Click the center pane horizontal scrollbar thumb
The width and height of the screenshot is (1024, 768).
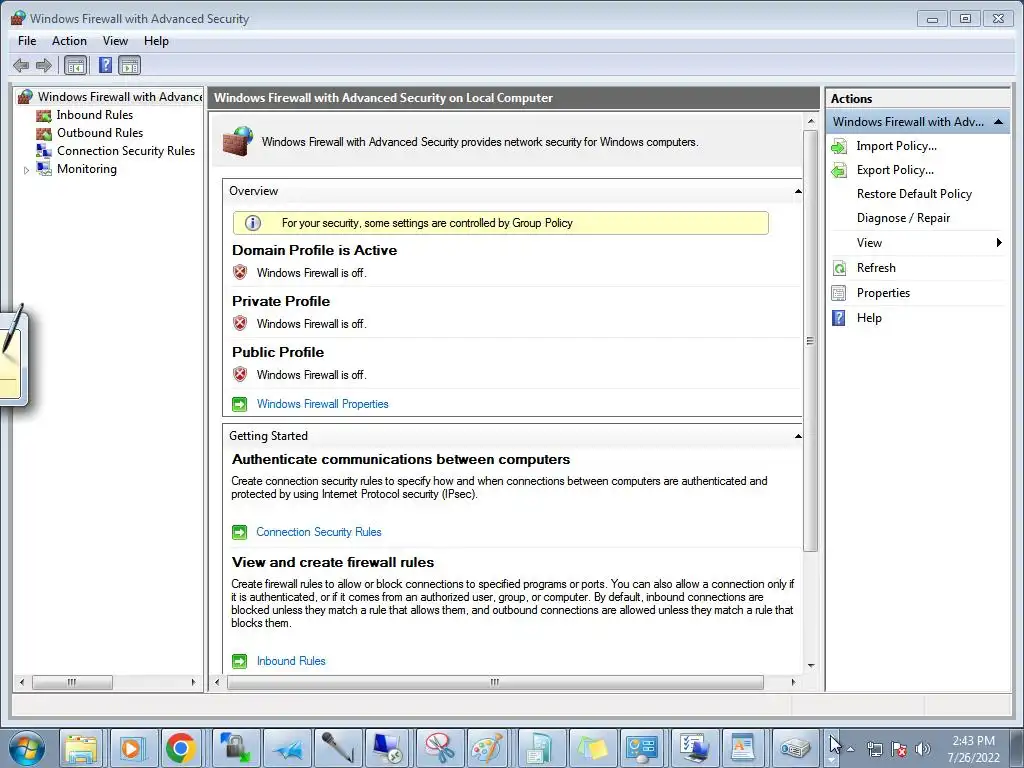(495, 682)
